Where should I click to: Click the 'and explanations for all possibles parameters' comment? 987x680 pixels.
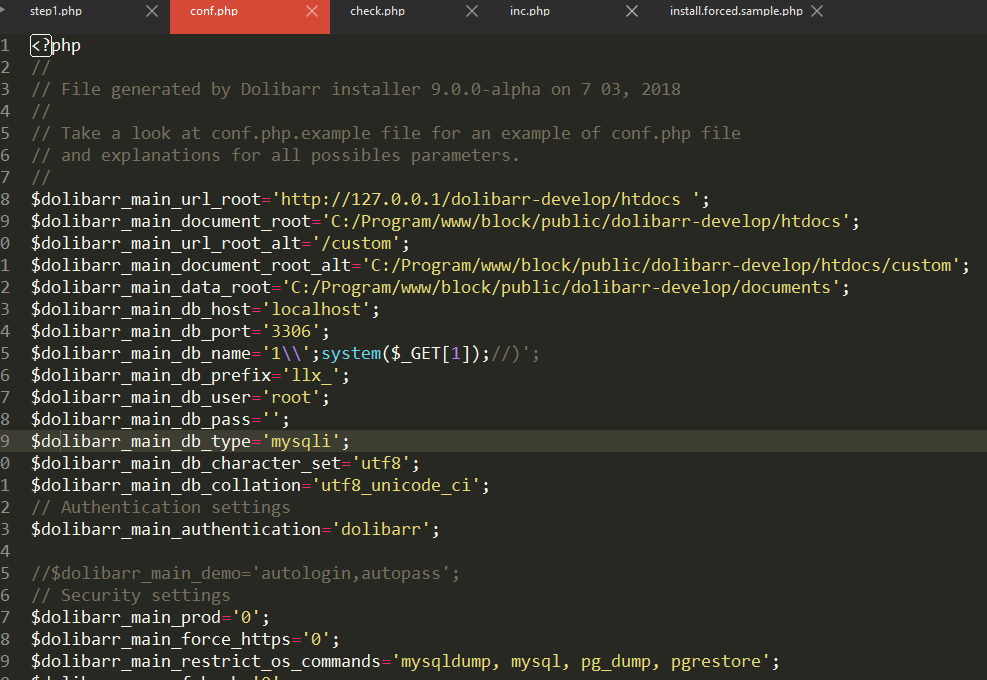(276, 156)
